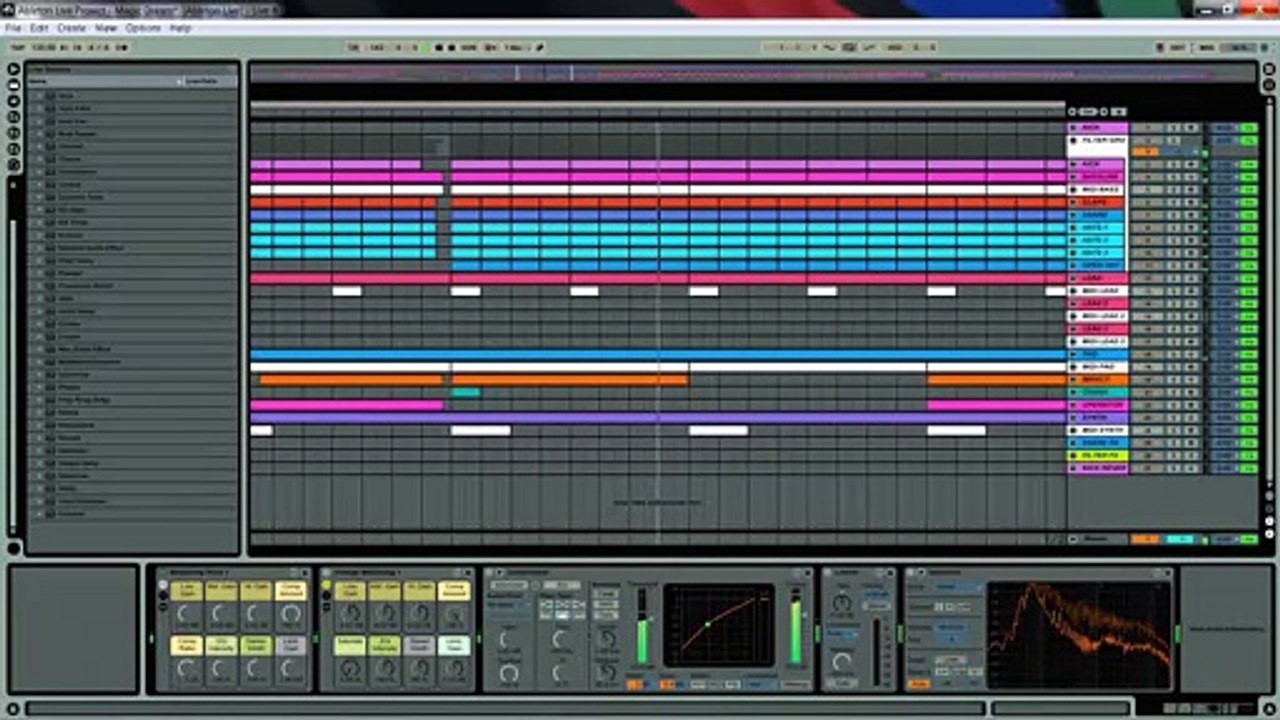Click the Spectrum analyzer display

pos(1079,635)
